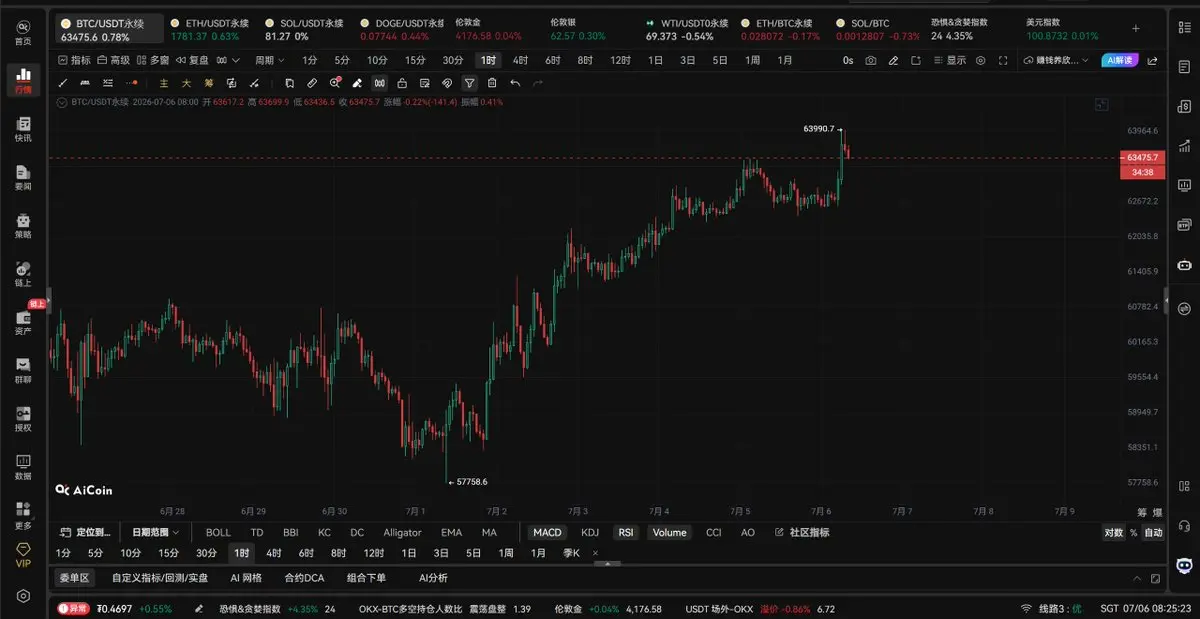The image size is (1200, 619).
Task: Click the 大 large-order indicator icon
Action: 186,83
